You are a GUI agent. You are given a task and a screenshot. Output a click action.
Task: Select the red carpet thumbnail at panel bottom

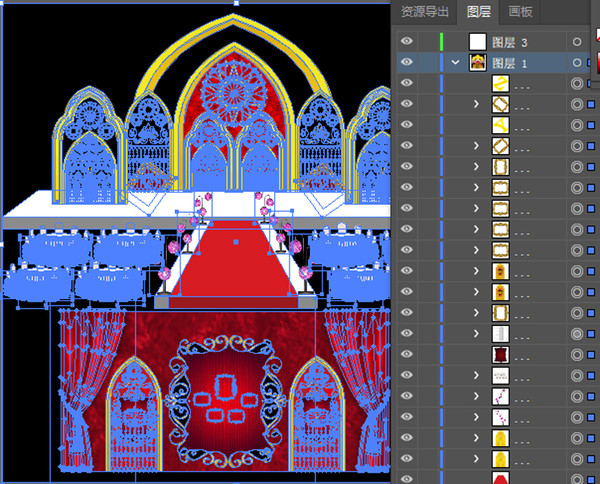tap(500, 478)
